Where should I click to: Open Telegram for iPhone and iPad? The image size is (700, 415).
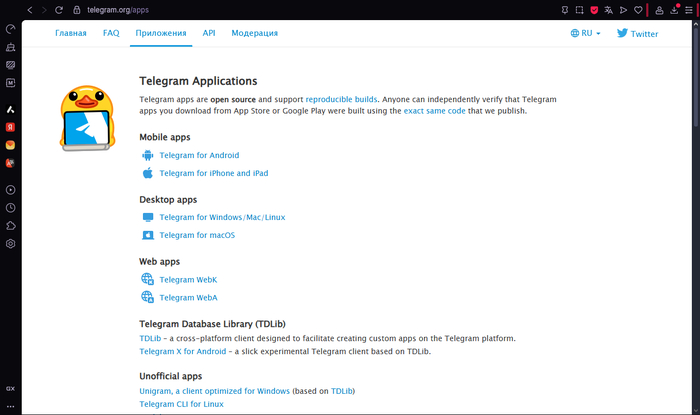click(214, 173)
